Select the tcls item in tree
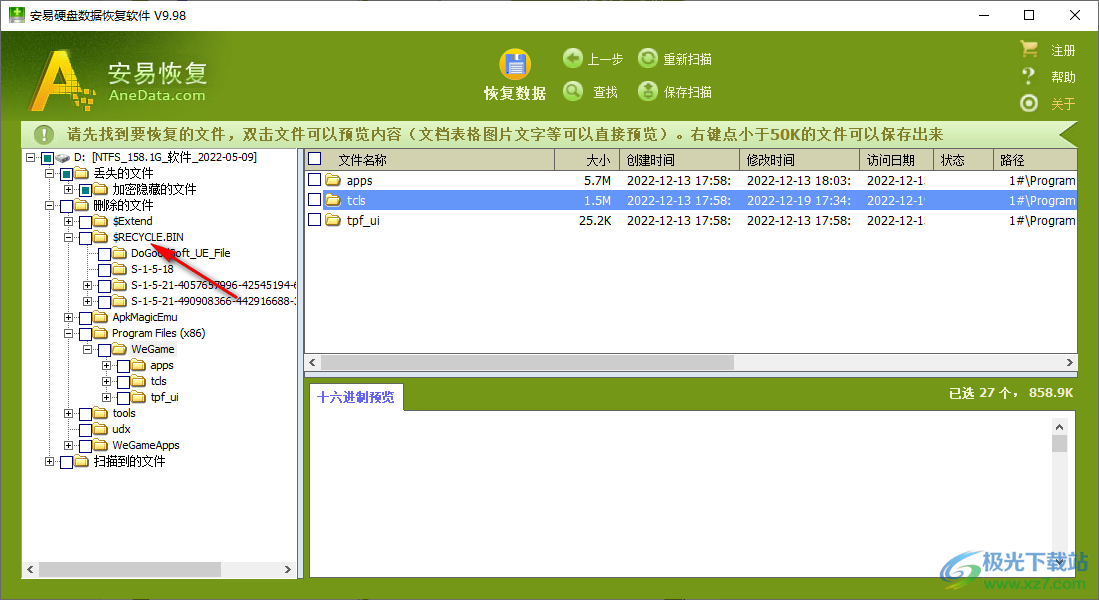This screenshot has width=1099, height=600. click(158, 381)
